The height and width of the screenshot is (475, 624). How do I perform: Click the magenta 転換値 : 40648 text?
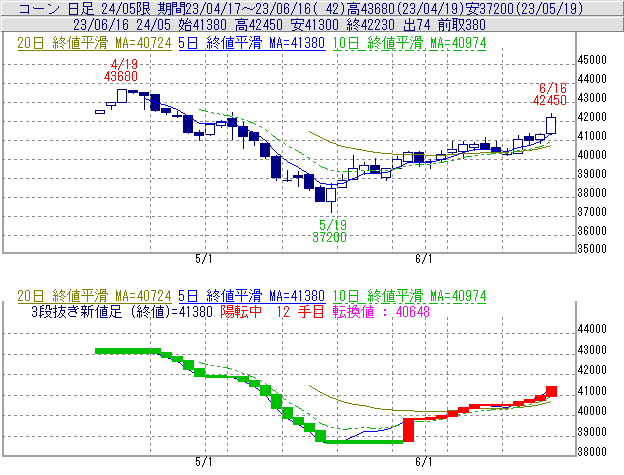(381, 311)
